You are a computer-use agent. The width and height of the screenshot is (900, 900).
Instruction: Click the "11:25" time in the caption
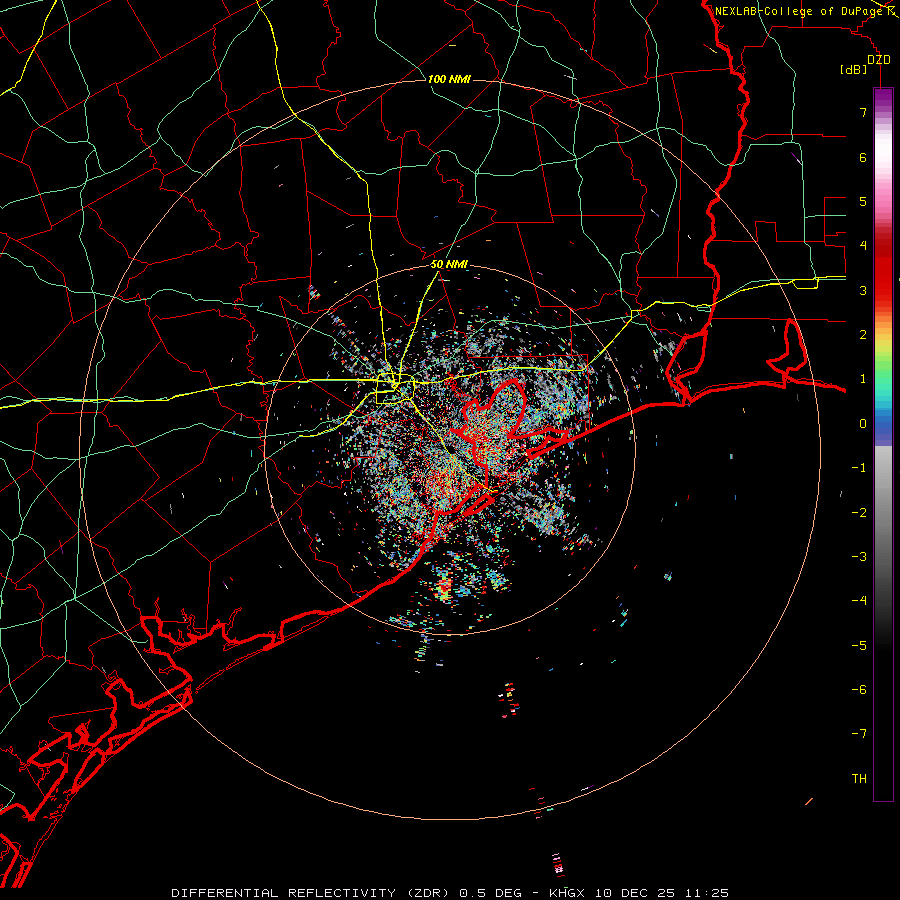tap(707, 893)
